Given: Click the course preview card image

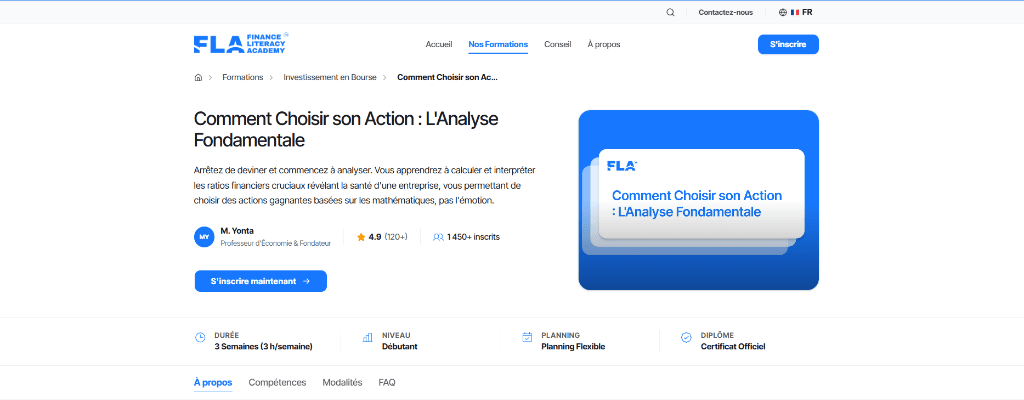Looking at the screenshot, I should click(x=698, y=200).
